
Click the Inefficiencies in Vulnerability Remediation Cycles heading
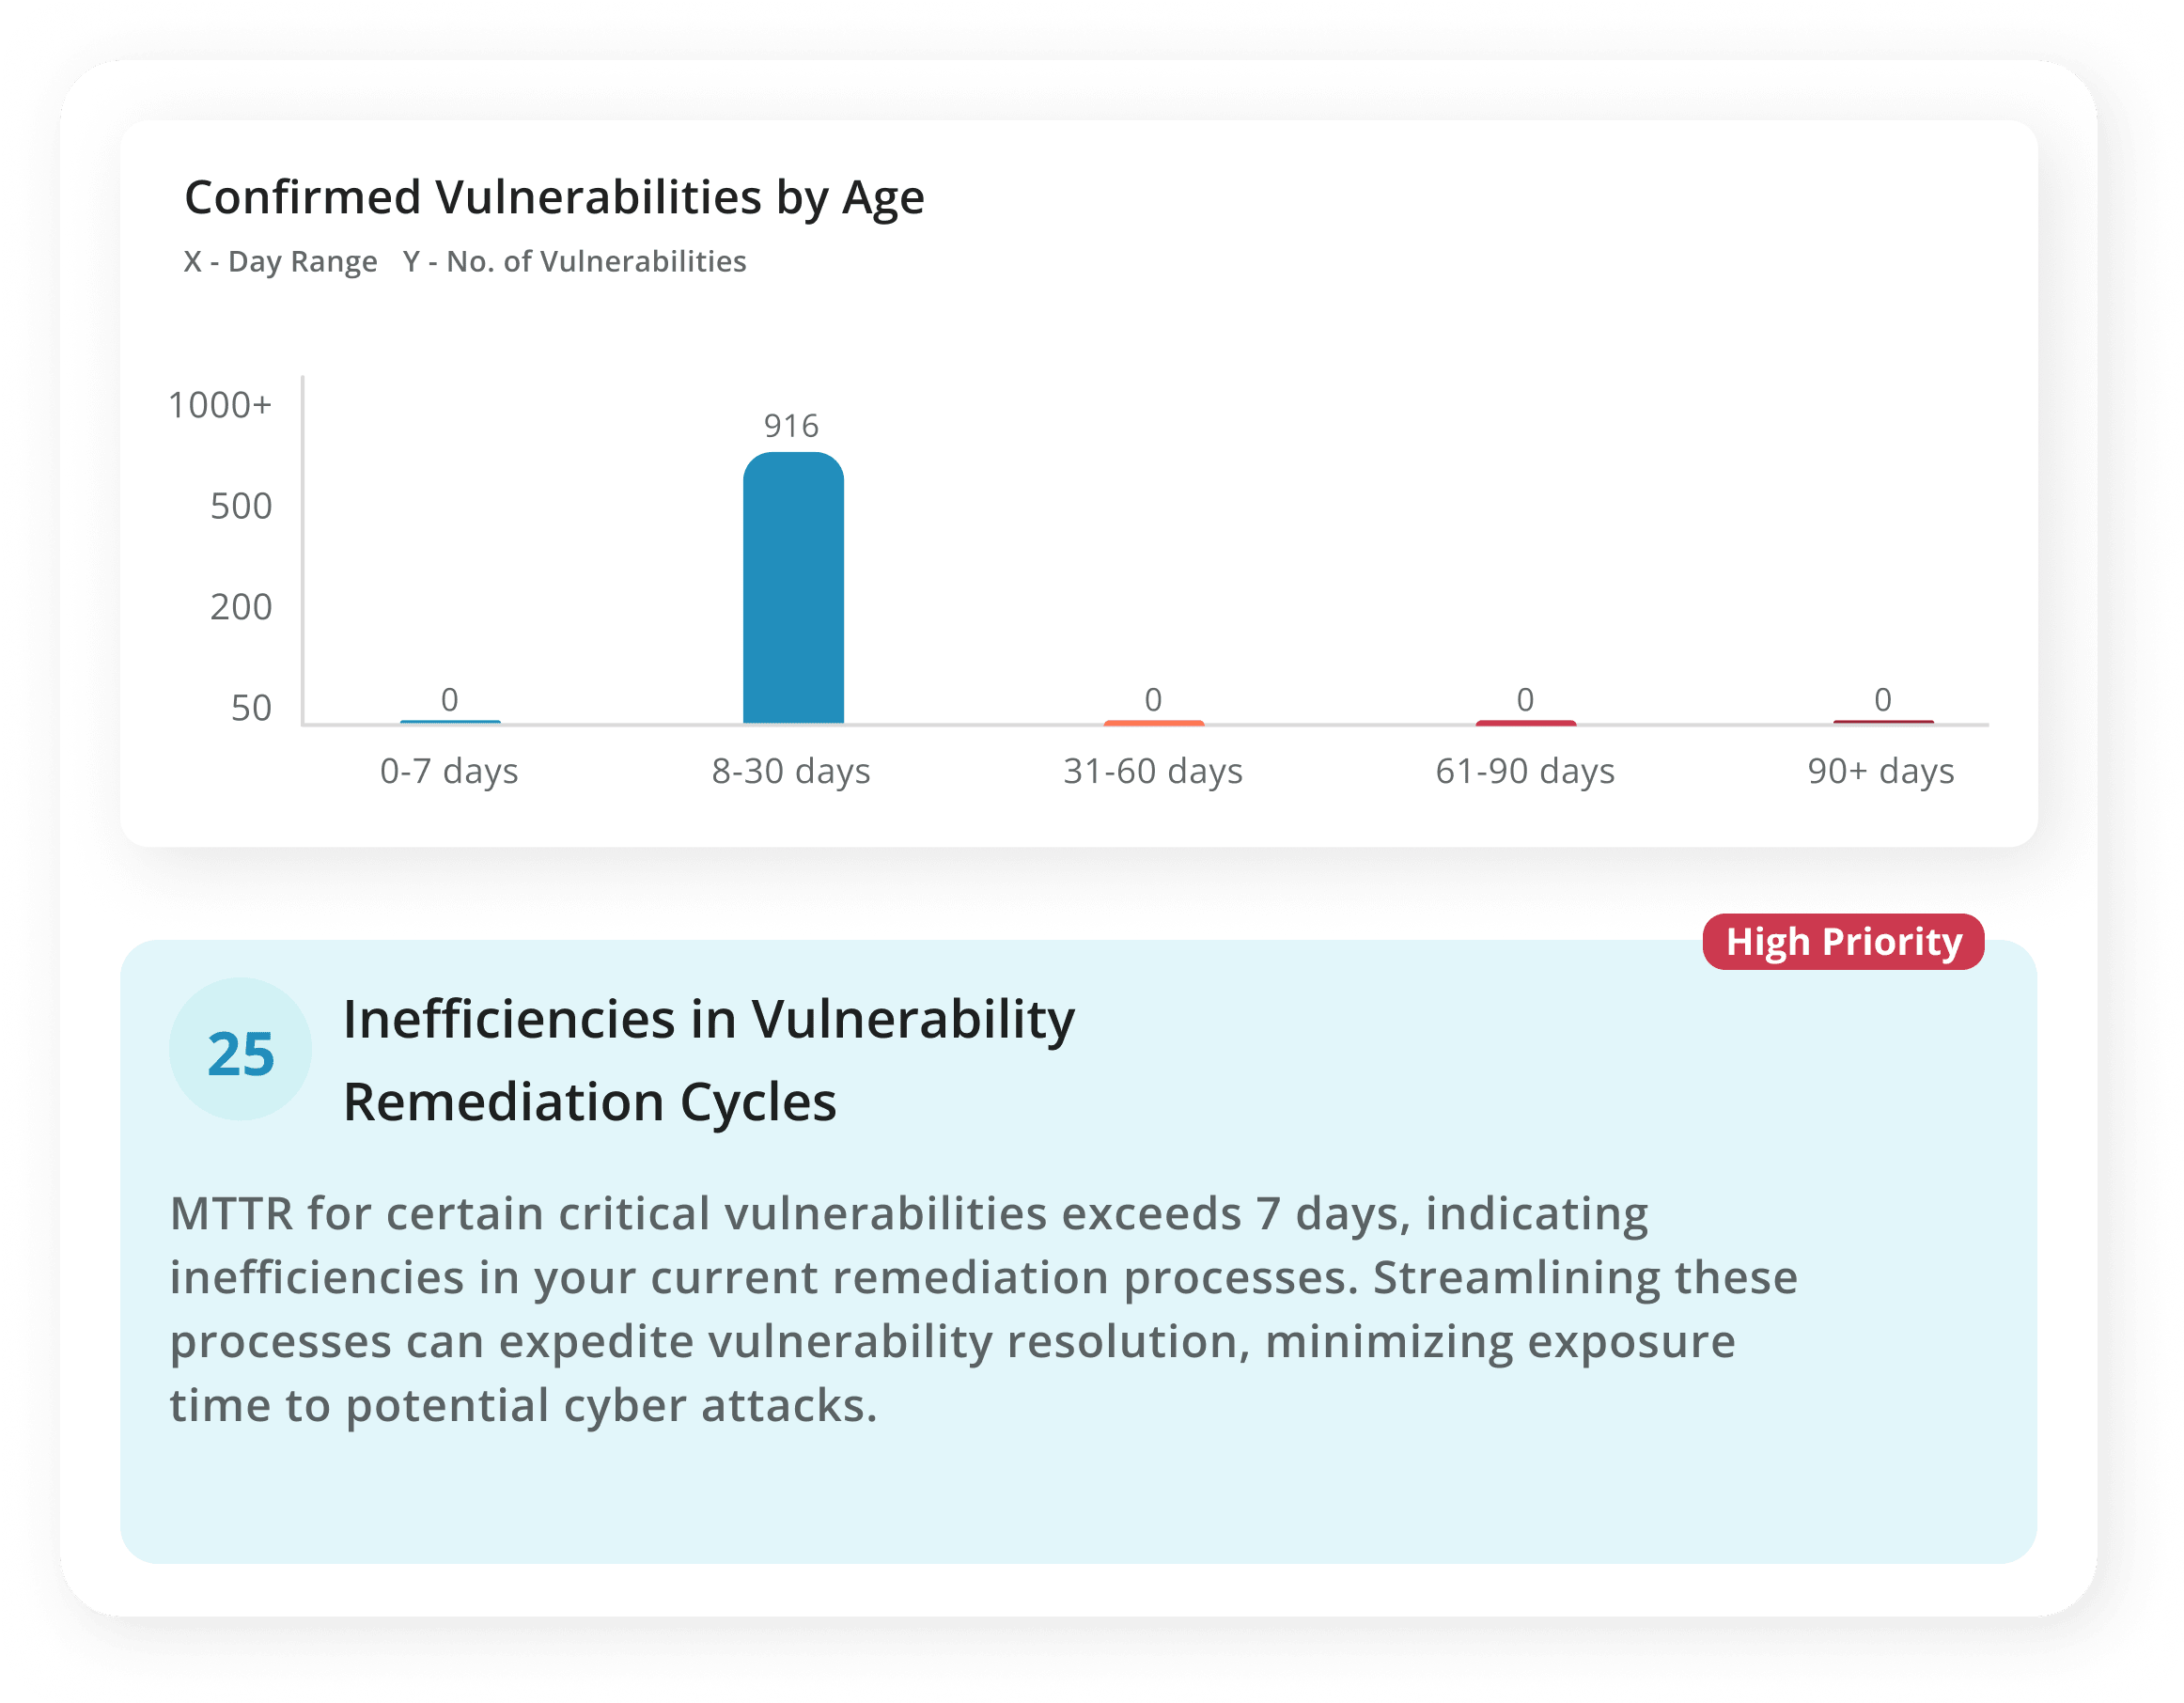(x=709, y=1060)
